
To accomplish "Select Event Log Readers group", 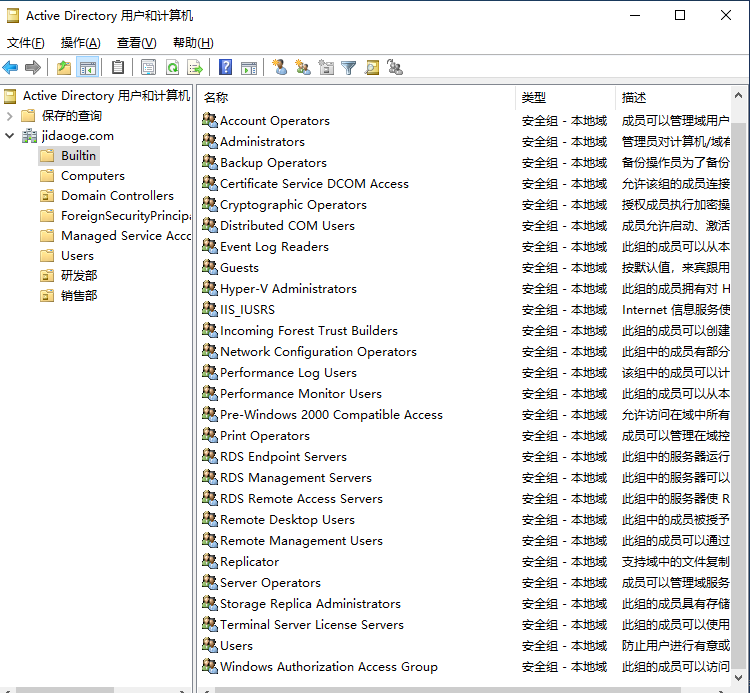I will tap(275, 247).
